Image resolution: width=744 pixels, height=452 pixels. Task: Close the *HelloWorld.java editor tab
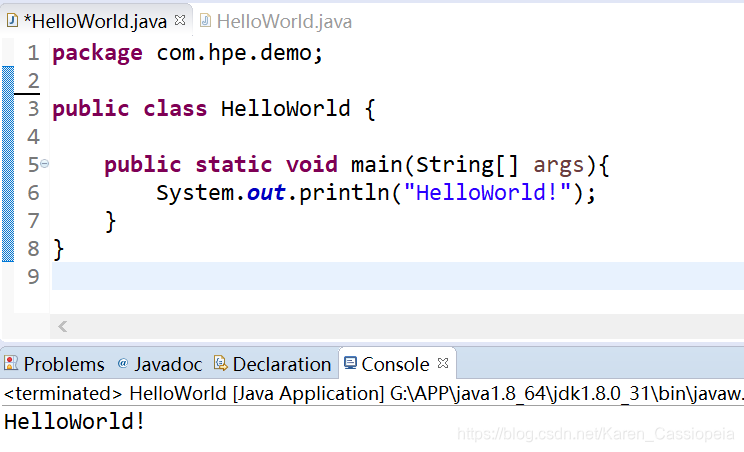tap(180, 20)
